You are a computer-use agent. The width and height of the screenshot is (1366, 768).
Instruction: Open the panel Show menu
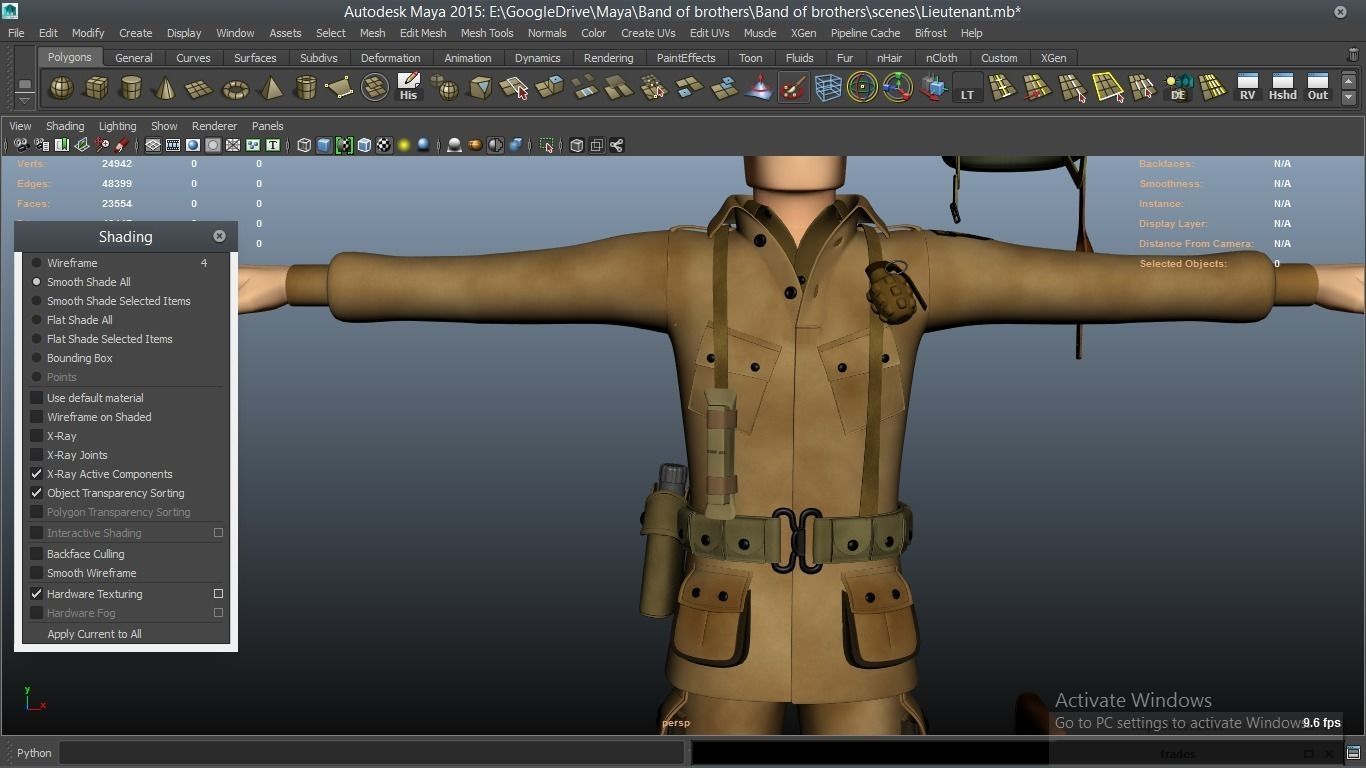point(164,126)
